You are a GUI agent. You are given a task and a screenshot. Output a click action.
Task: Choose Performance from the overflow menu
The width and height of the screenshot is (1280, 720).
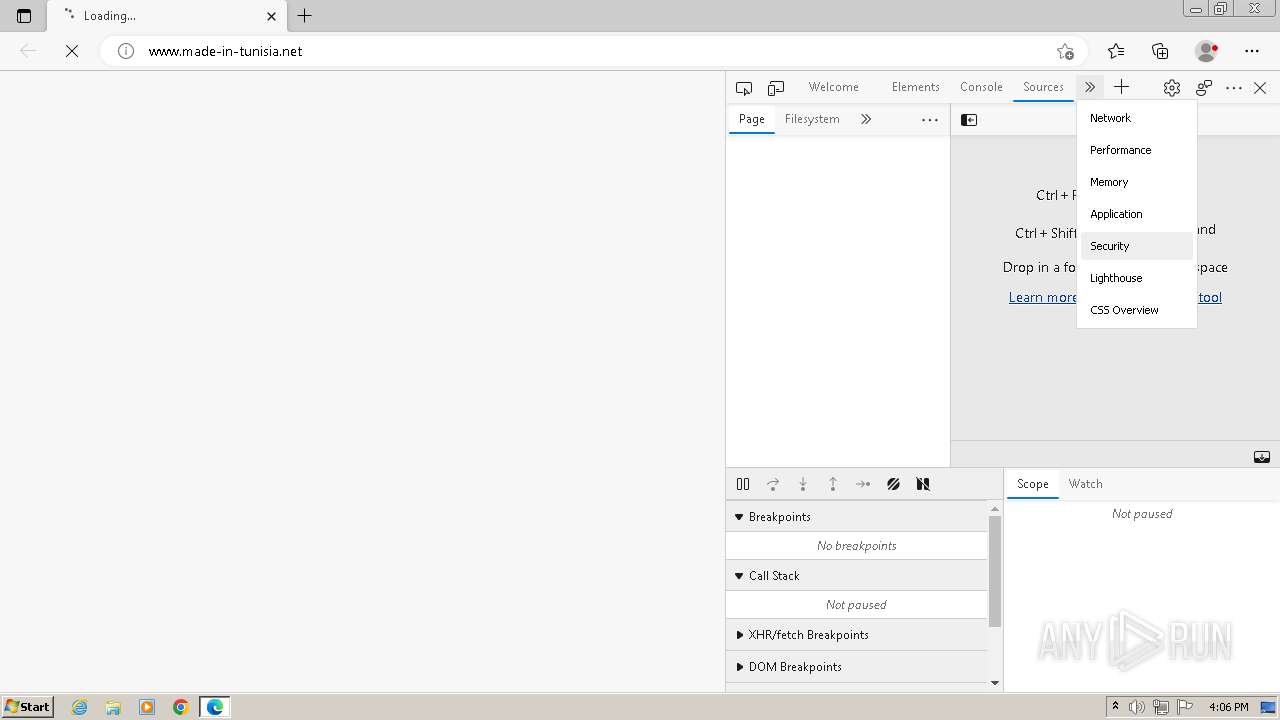1137,150
